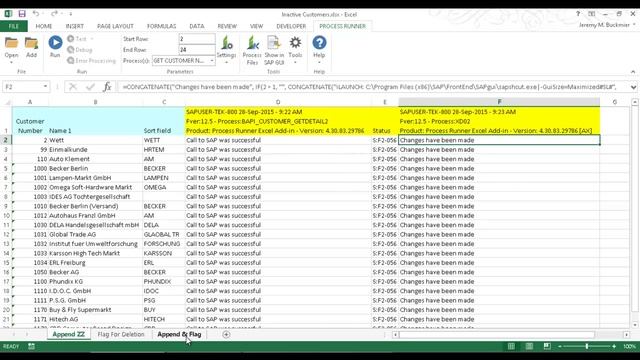Select the Debug run option
This screenshot has width=640, height=360.
(x=80, y=50)
